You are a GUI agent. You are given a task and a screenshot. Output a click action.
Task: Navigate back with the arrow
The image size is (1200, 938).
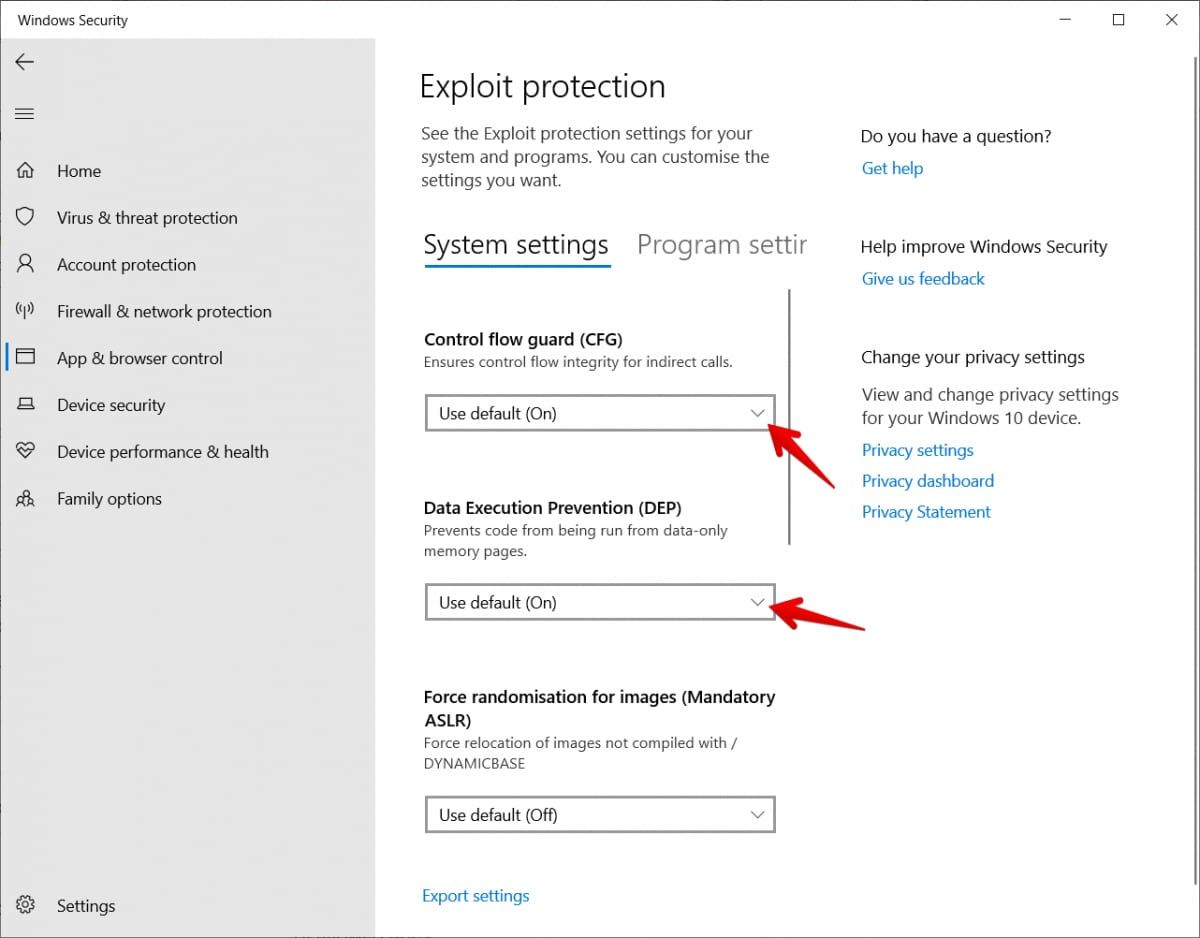tap(24, 62)
